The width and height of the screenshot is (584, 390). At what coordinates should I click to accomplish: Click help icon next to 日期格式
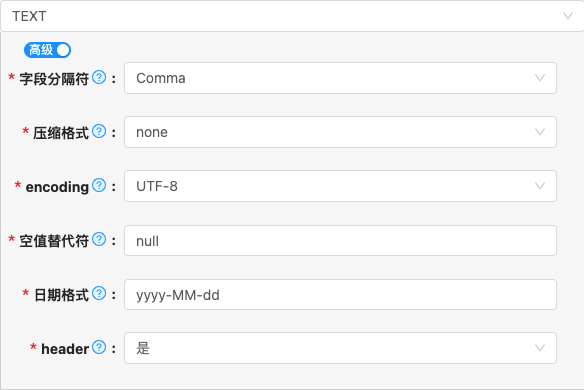point(99,294)
